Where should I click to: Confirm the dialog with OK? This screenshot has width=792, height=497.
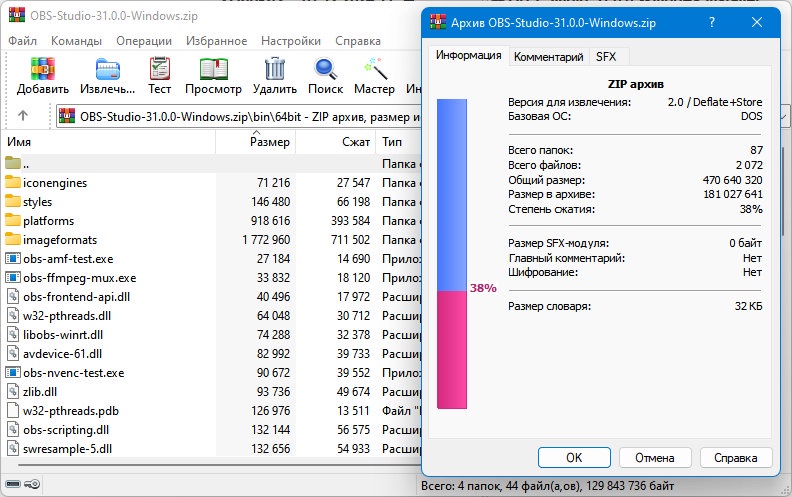pos(574,458)
